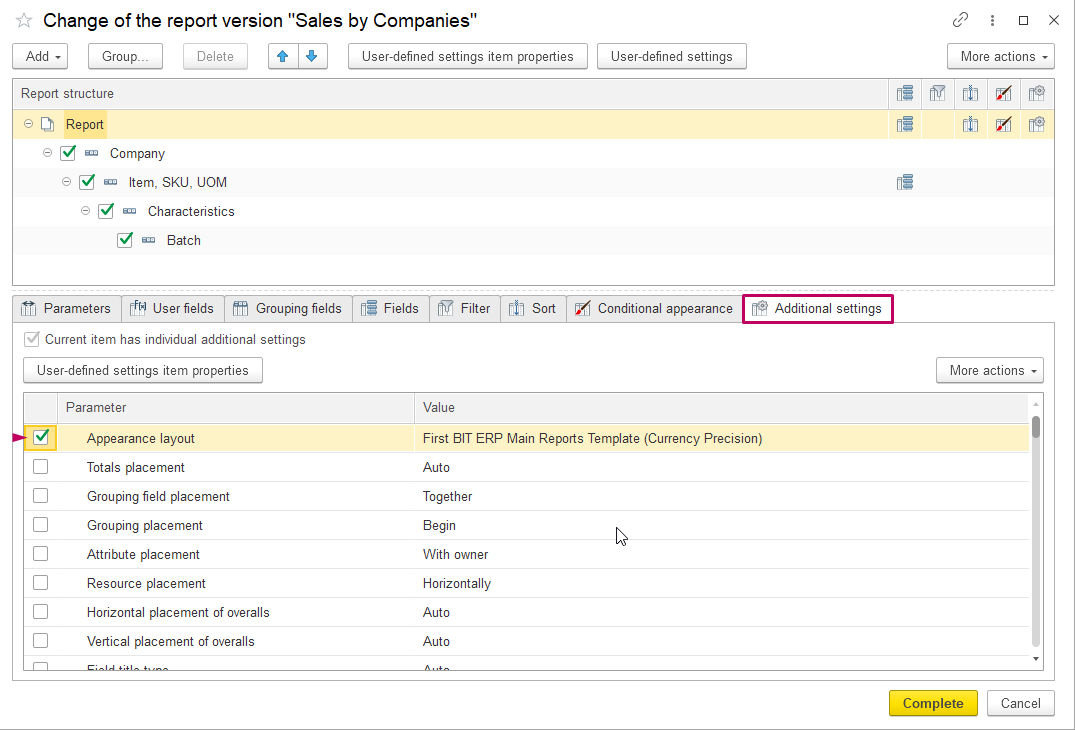Move selected item up with blue arrow
Viewport: 1075px width, 730px height.
coord(283,56)
